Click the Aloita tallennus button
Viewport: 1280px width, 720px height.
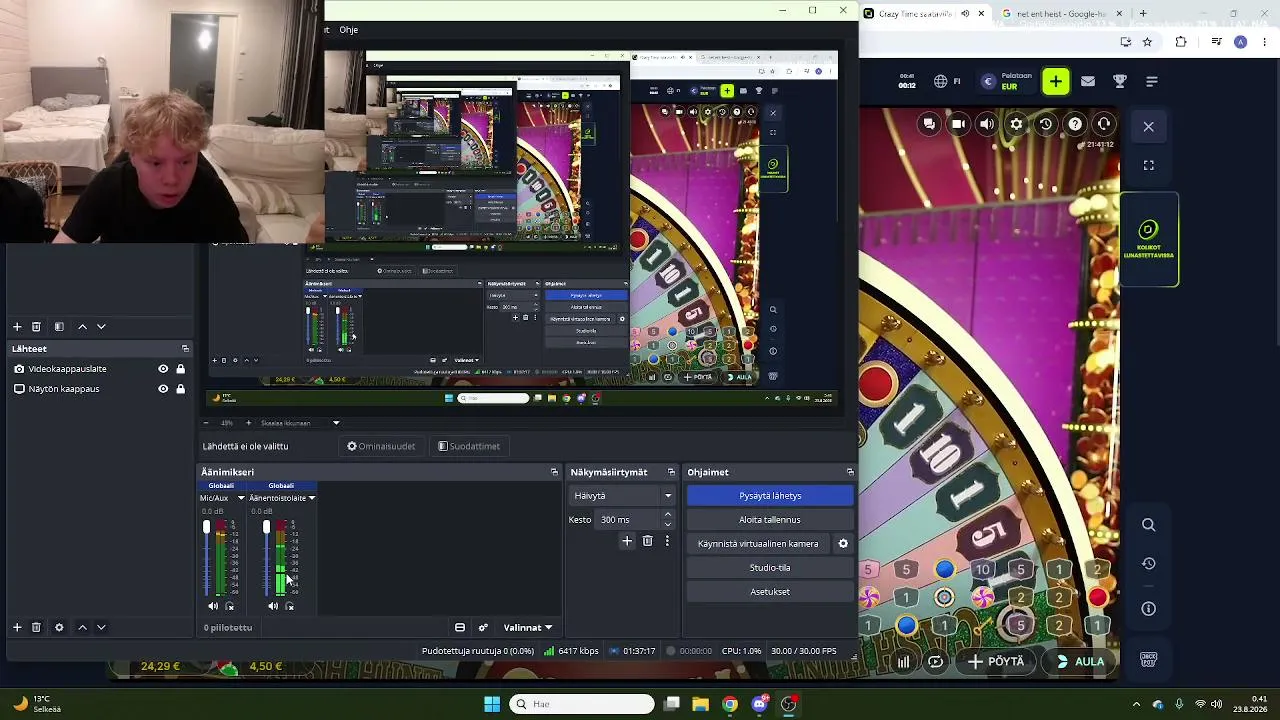point(770,520)
